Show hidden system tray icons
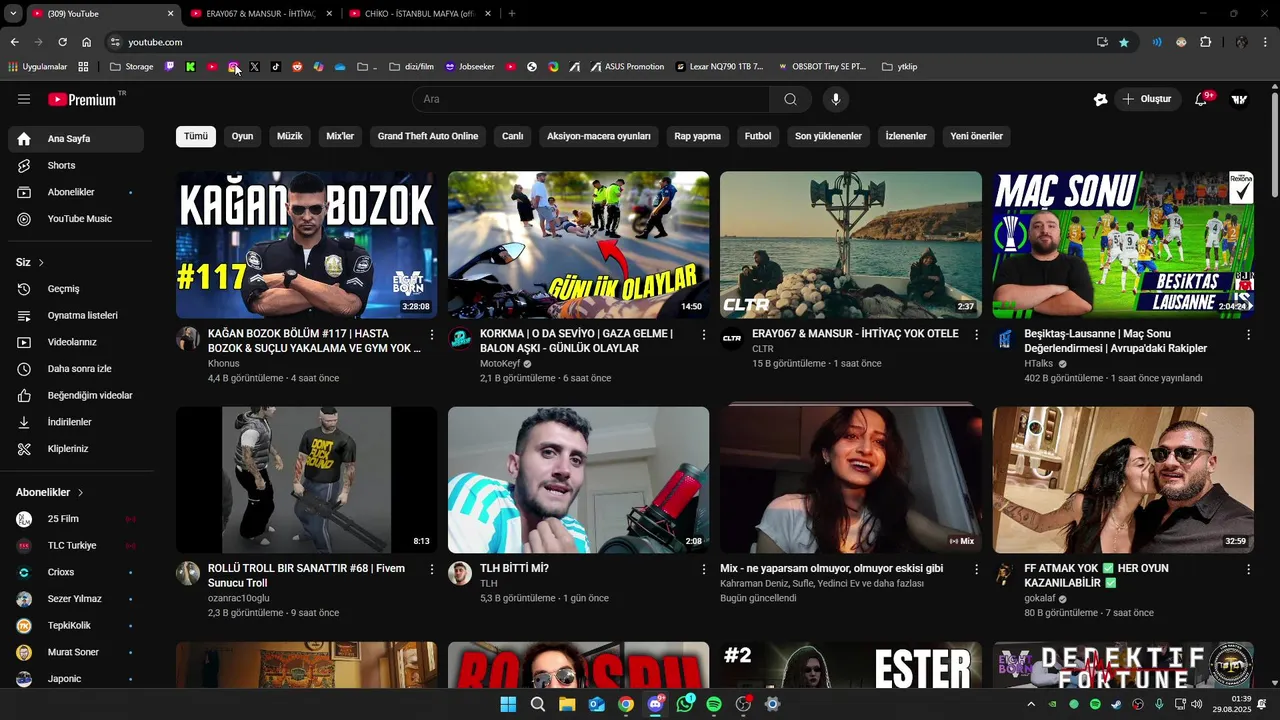 (1031, 704)
